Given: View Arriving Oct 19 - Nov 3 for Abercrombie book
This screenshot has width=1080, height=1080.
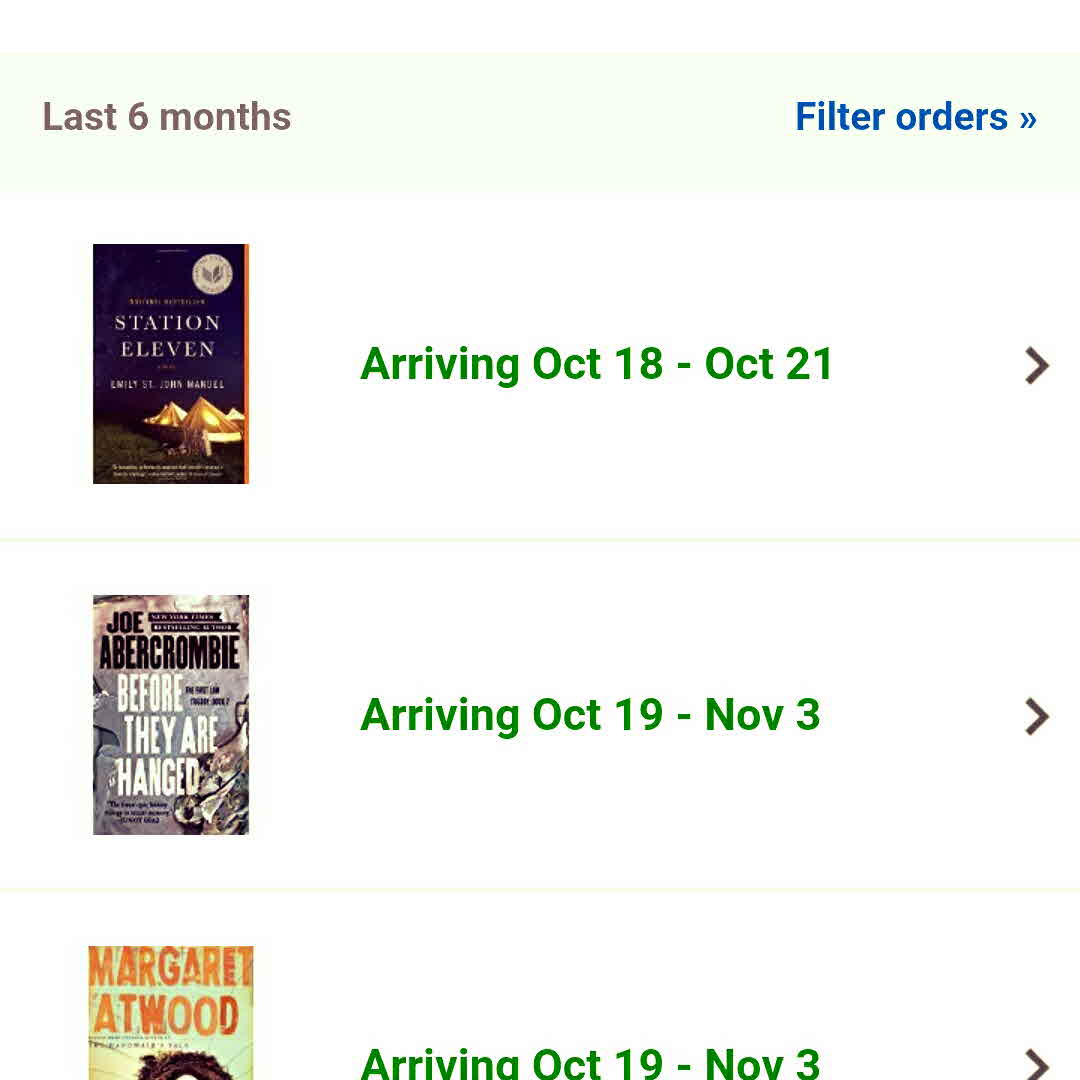Looking at the screenshot, I should (x=590, y=715).
